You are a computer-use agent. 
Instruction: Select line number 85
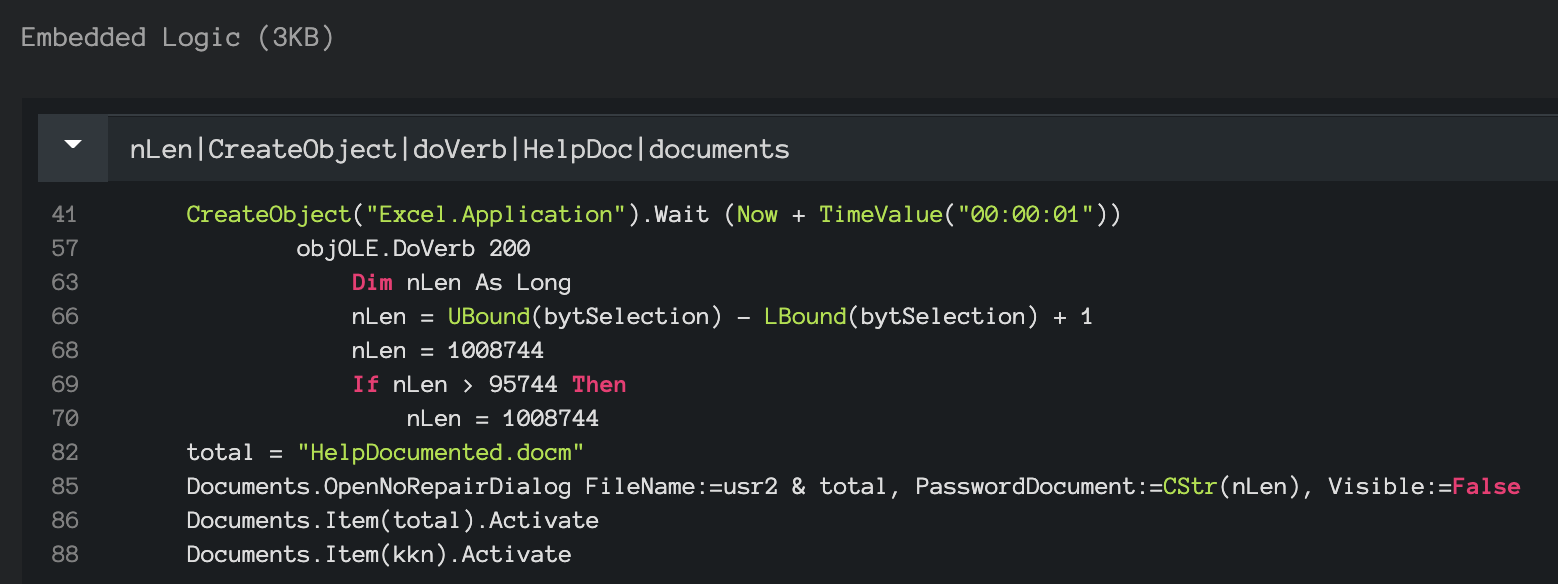tap(64, 486)
